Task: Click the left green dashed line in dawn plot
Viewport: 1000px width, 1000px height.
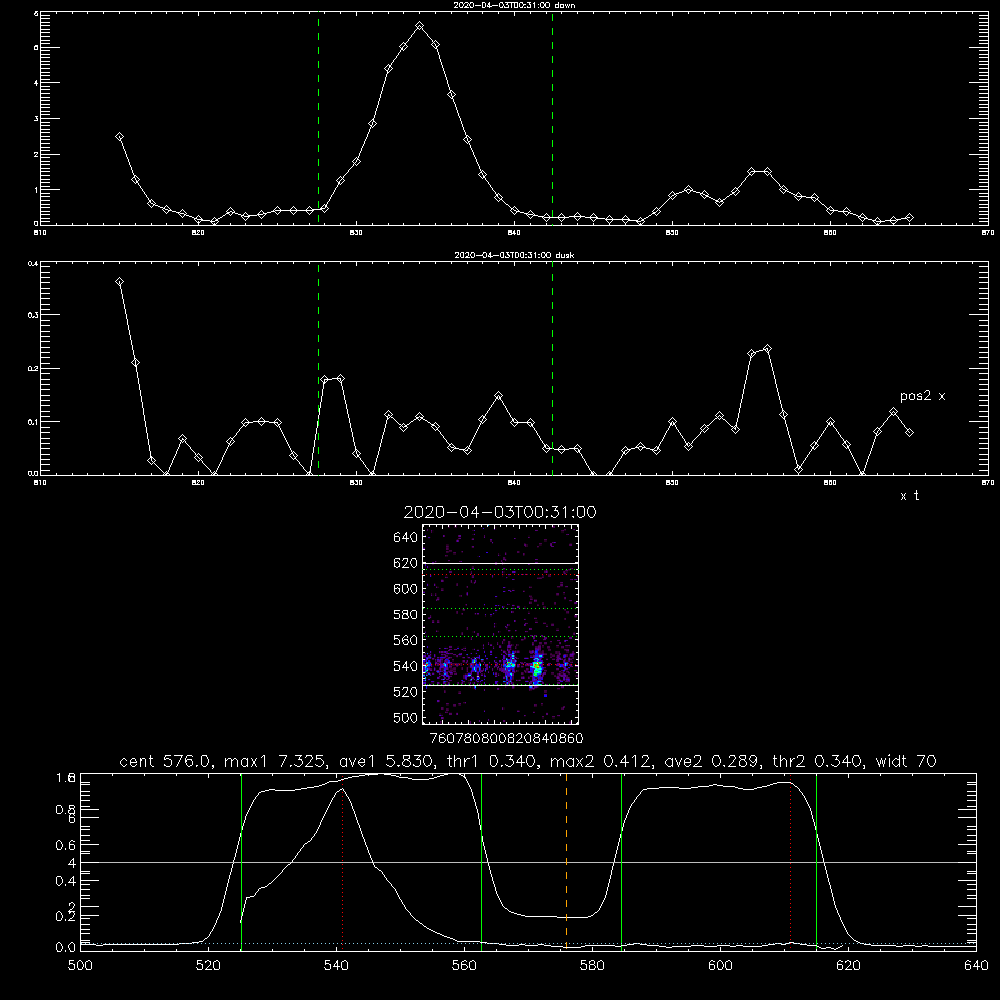Action: (318, 118)
